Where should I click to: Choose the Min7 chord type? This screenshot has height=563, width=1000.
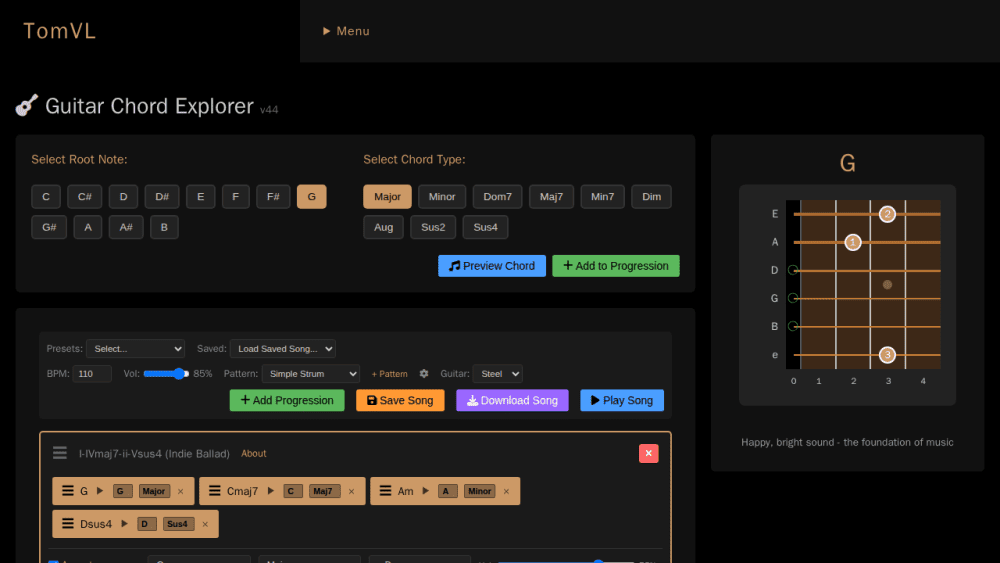(603, 196)
